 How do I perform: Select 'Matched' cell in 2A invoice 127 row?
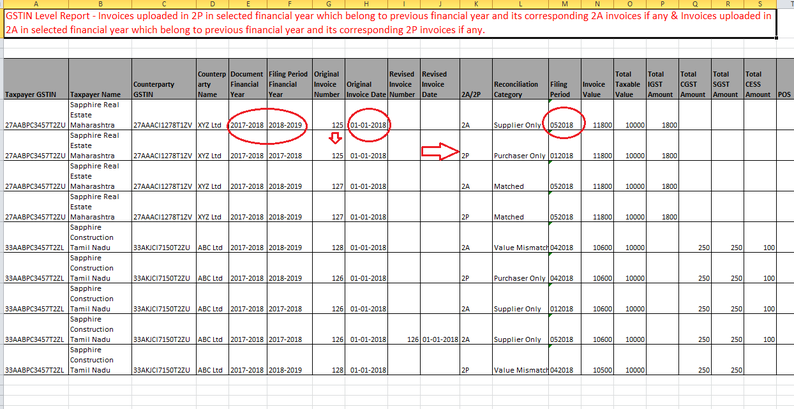[520, 176]
